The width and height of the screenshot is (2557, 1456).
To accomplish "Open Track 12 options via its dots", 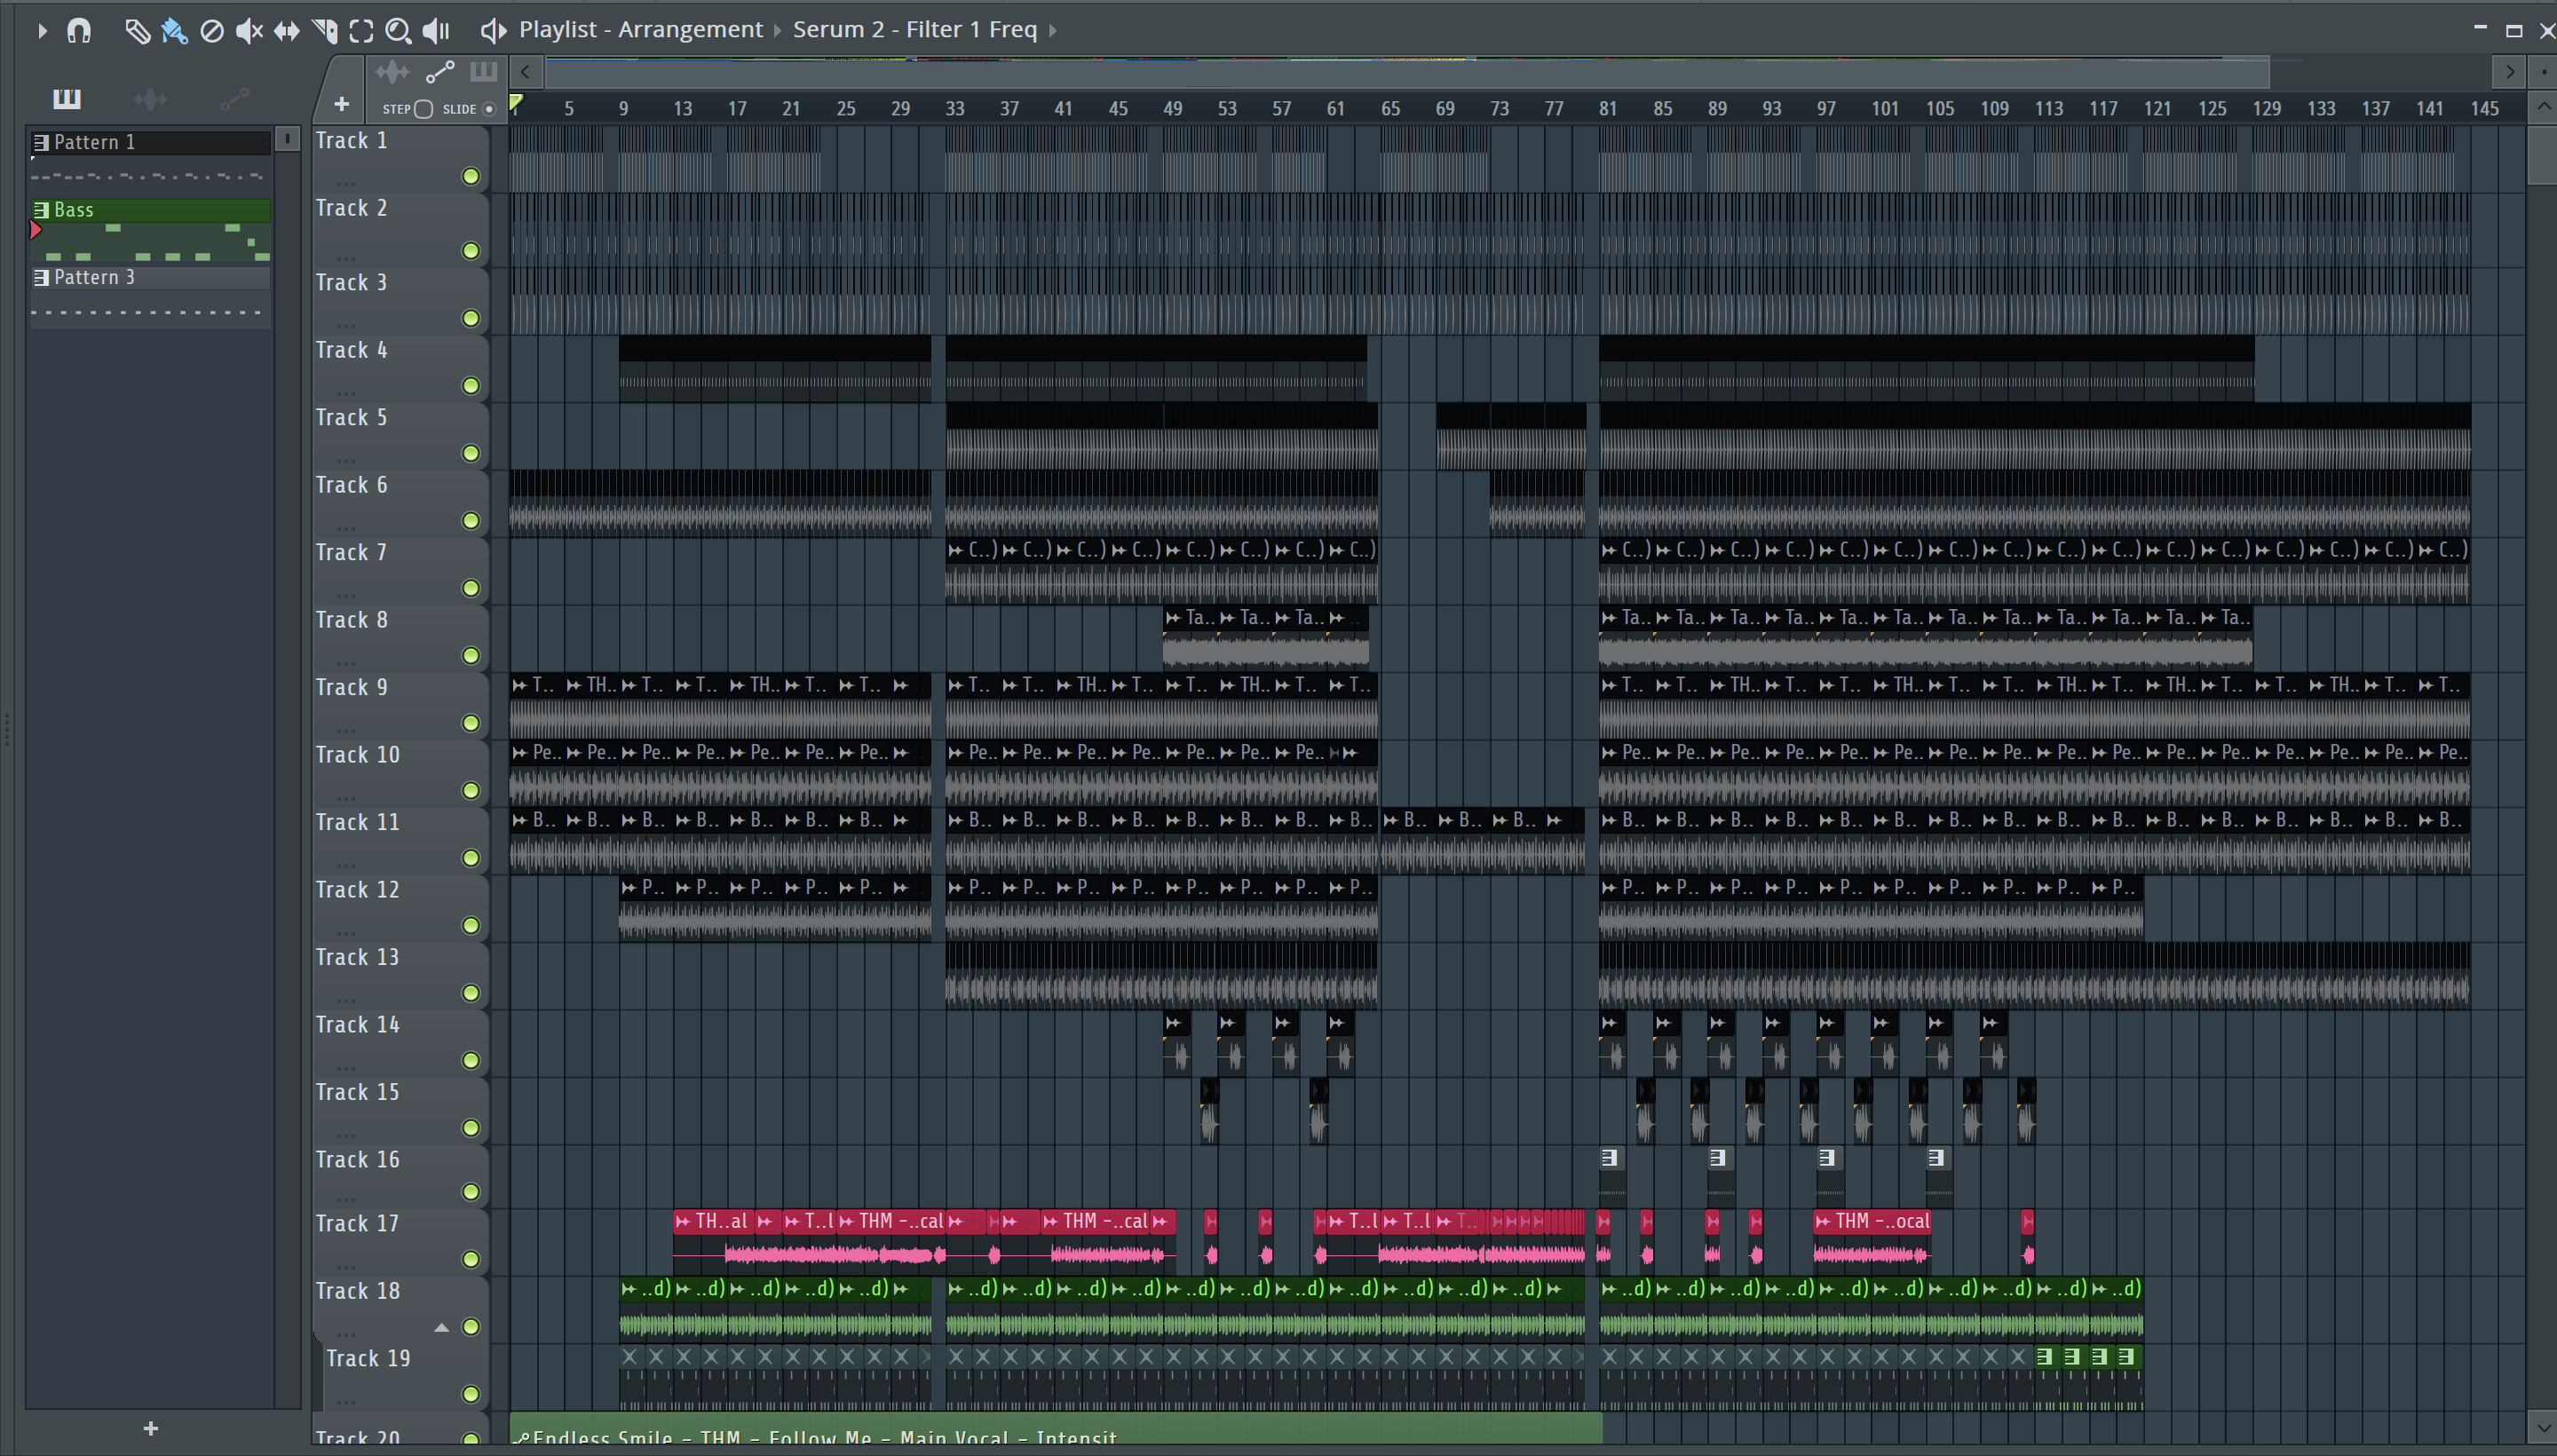I will (346, 932).
